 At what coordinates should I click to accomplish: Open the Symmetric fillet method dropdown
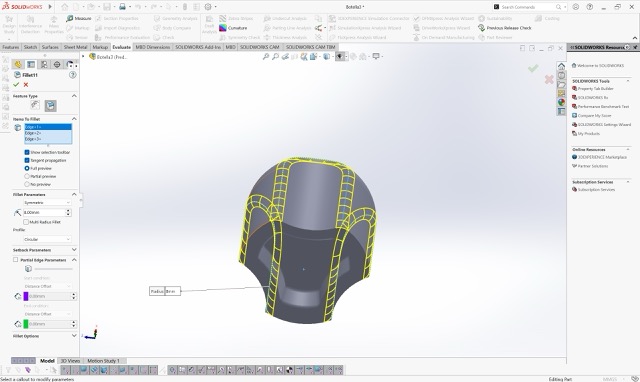[x=47, y=202]
